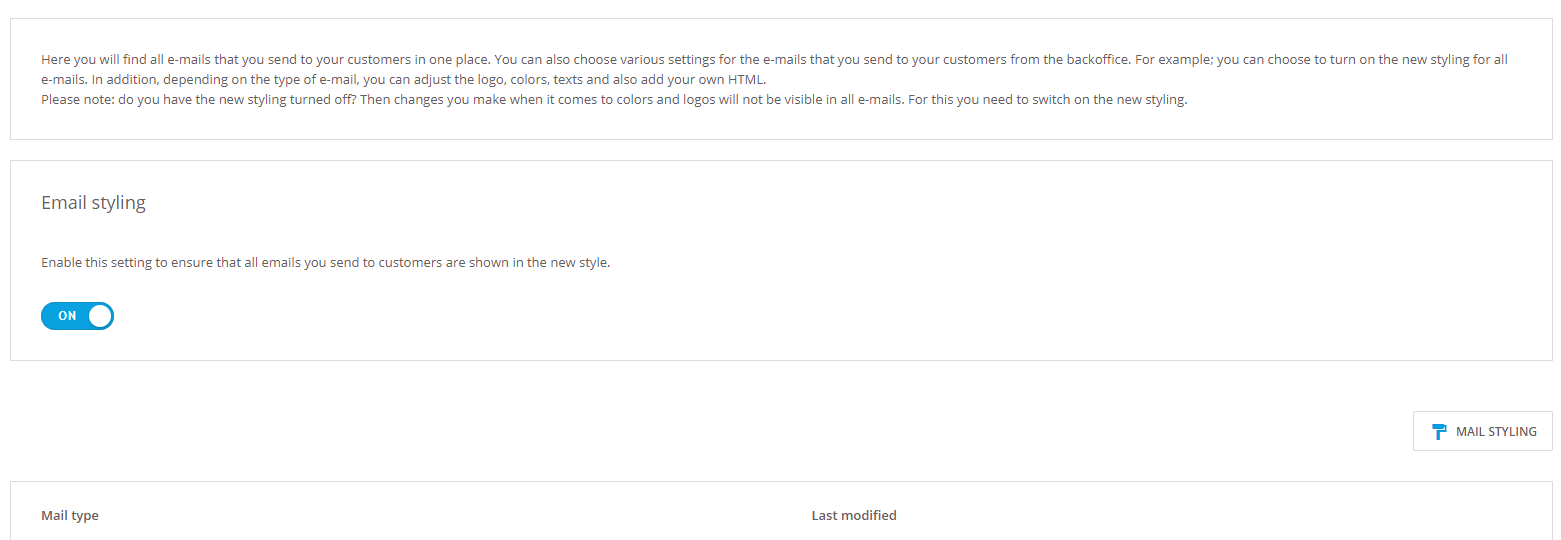Sort by the Mail type column header
The height and width of the screenshot is (540, 1561).
(70, 516)
